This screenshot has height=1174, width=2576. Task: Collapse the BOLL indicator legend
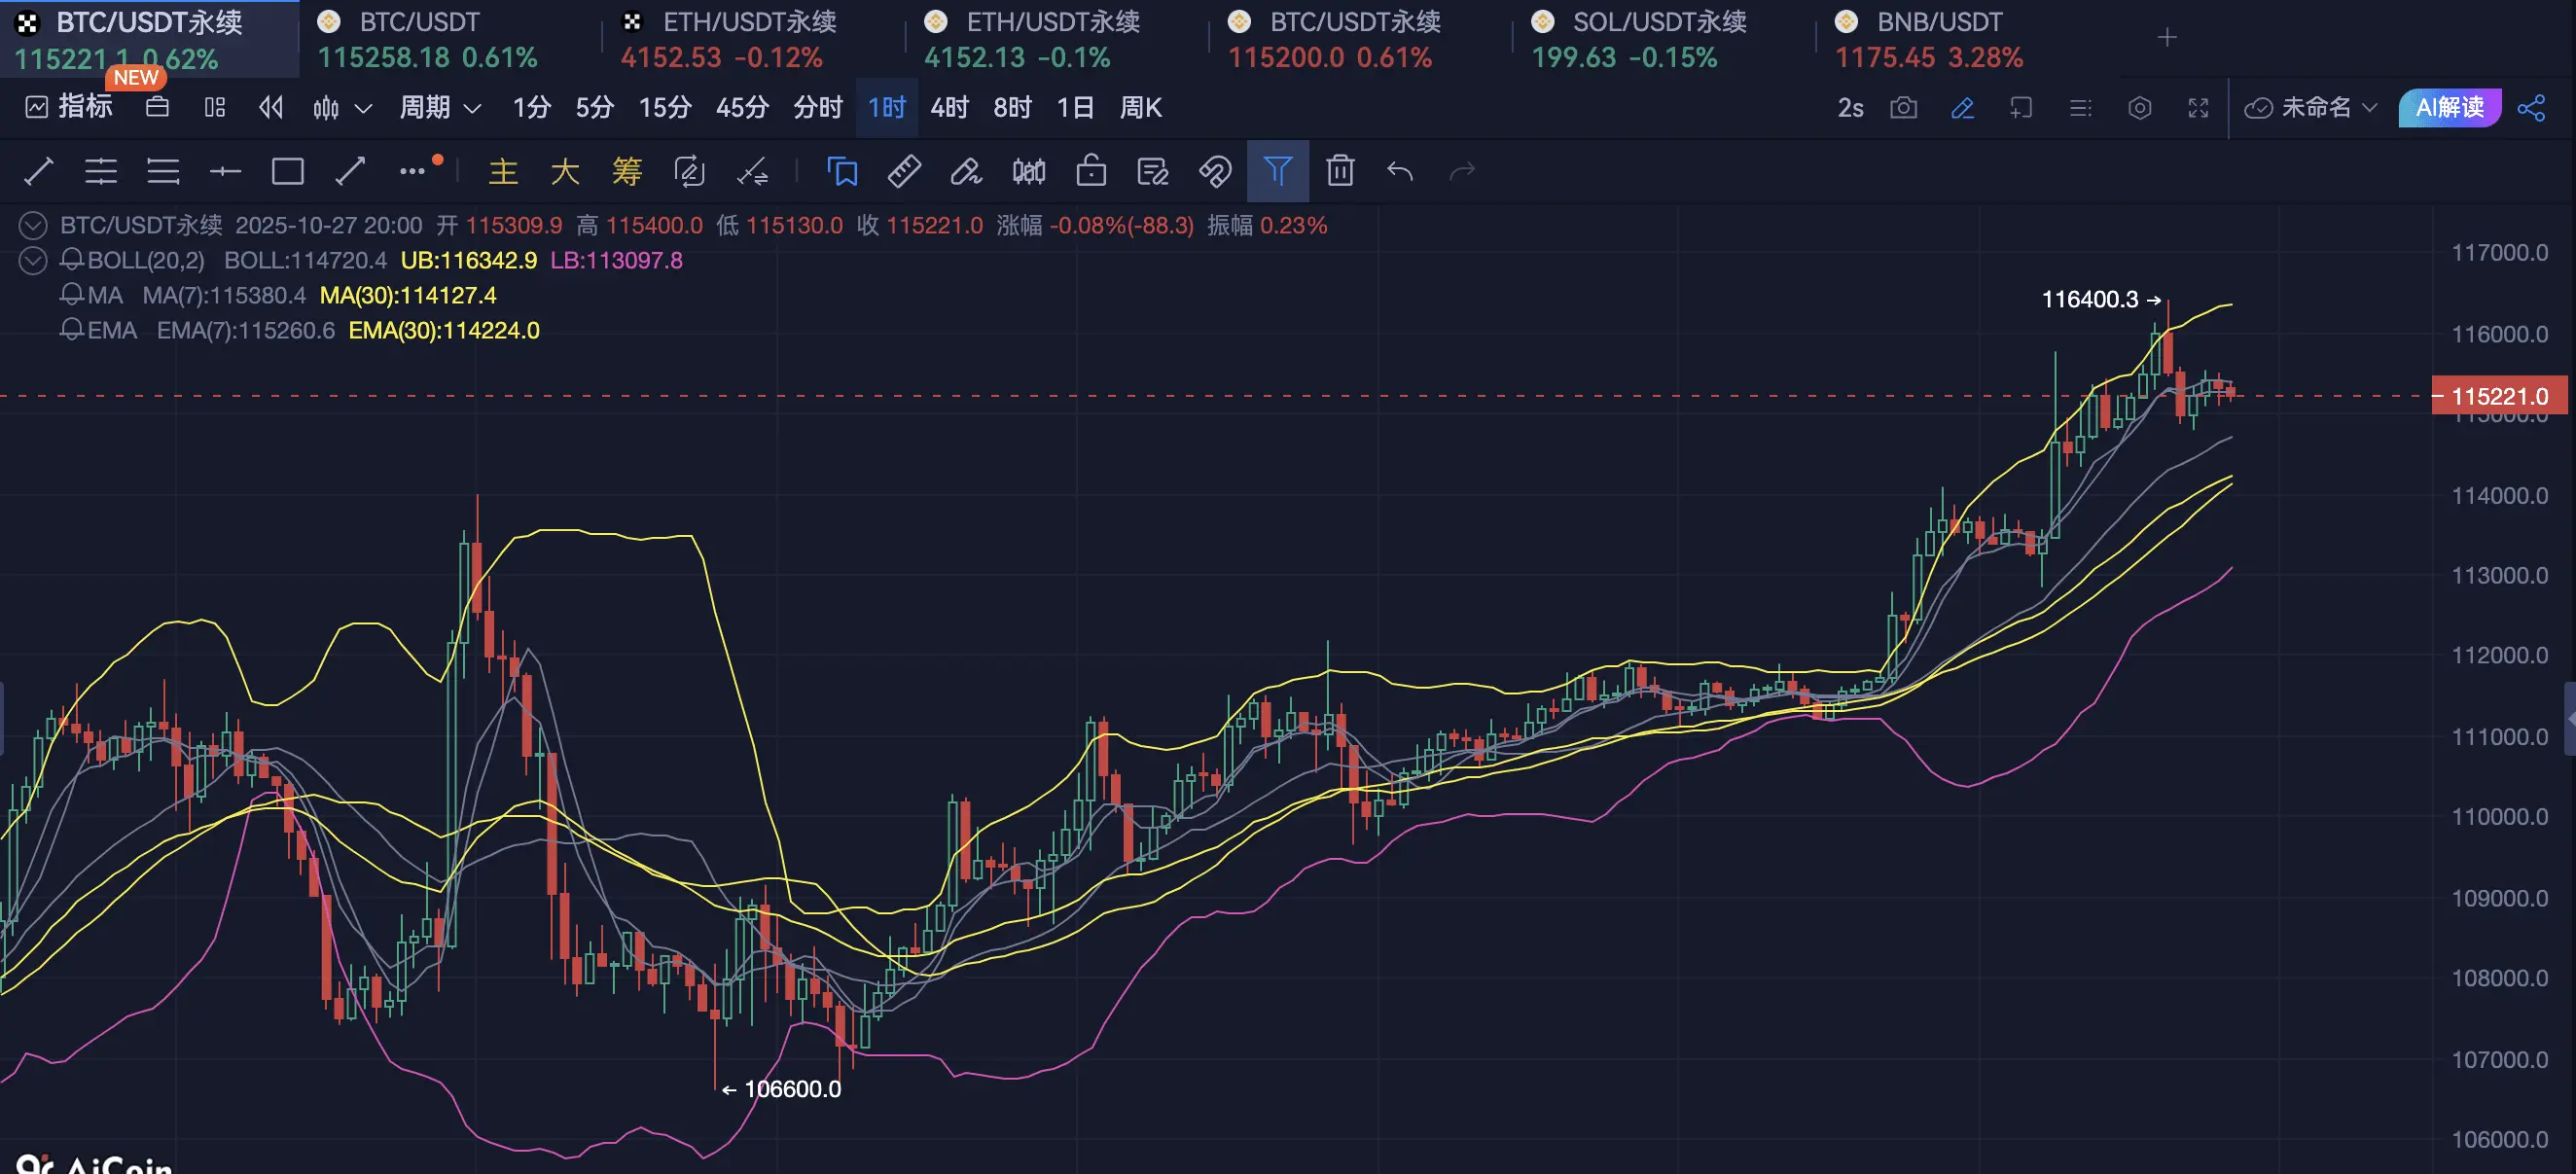[33, 261]
